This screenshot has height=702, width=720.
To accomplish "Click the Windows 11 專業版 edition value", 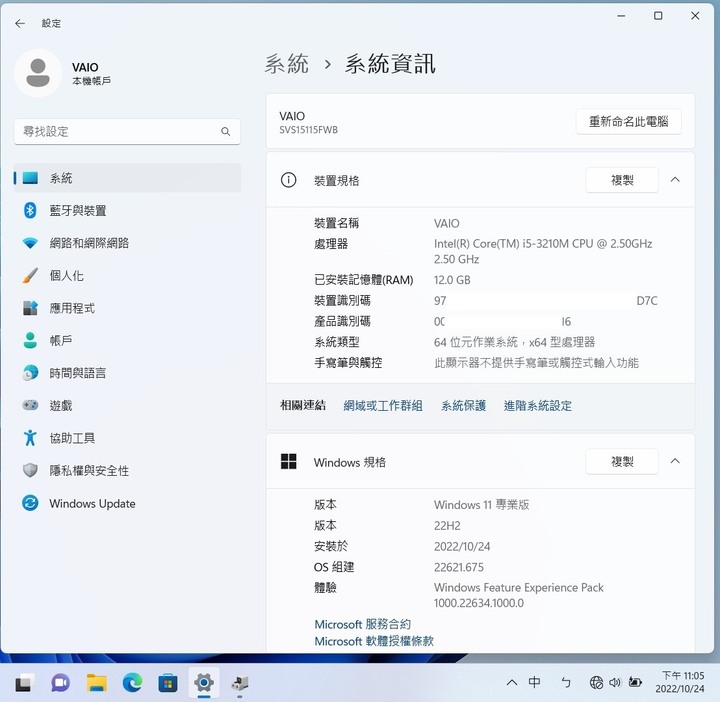I will click(481, 505).
